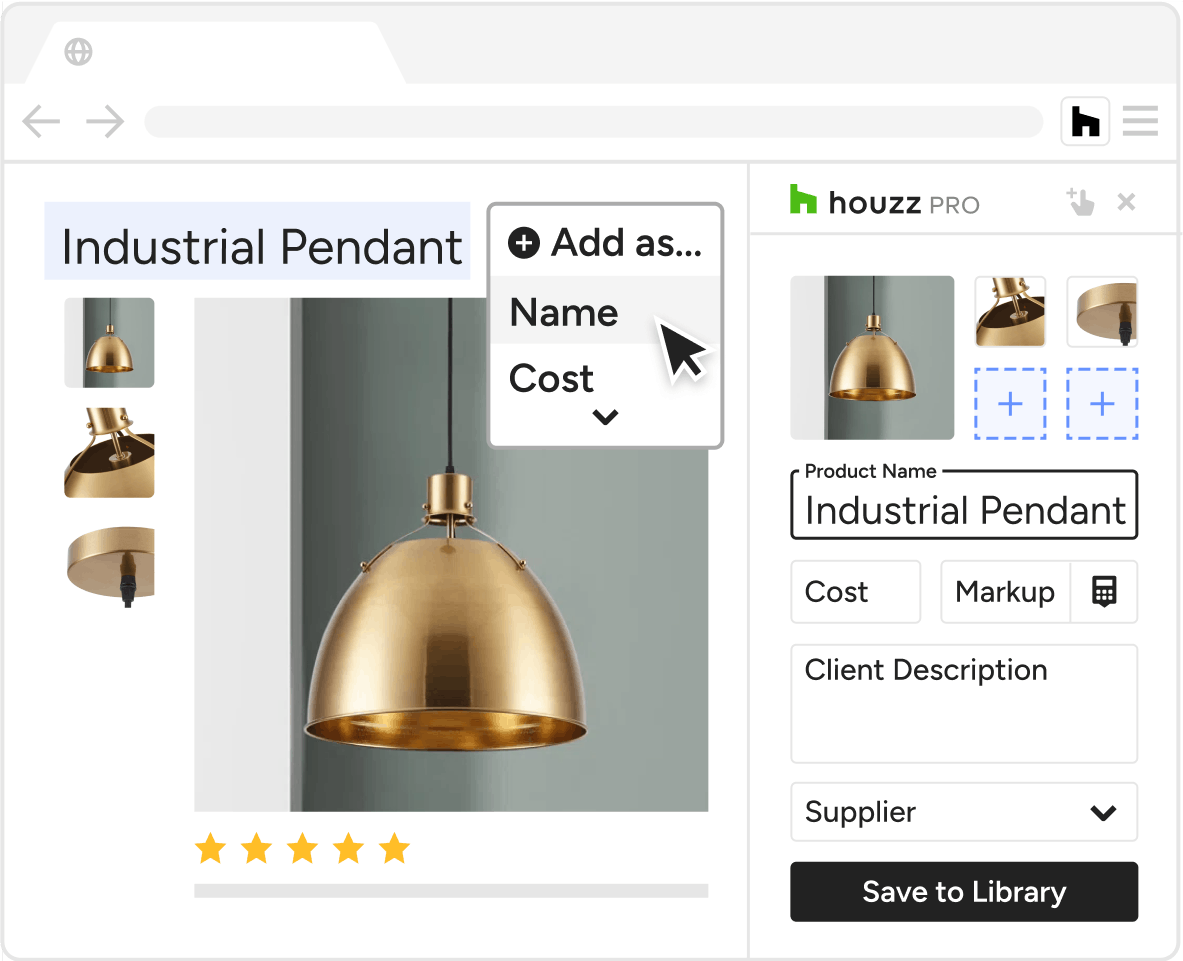Open the markup calculator icon

(1103, 591)
